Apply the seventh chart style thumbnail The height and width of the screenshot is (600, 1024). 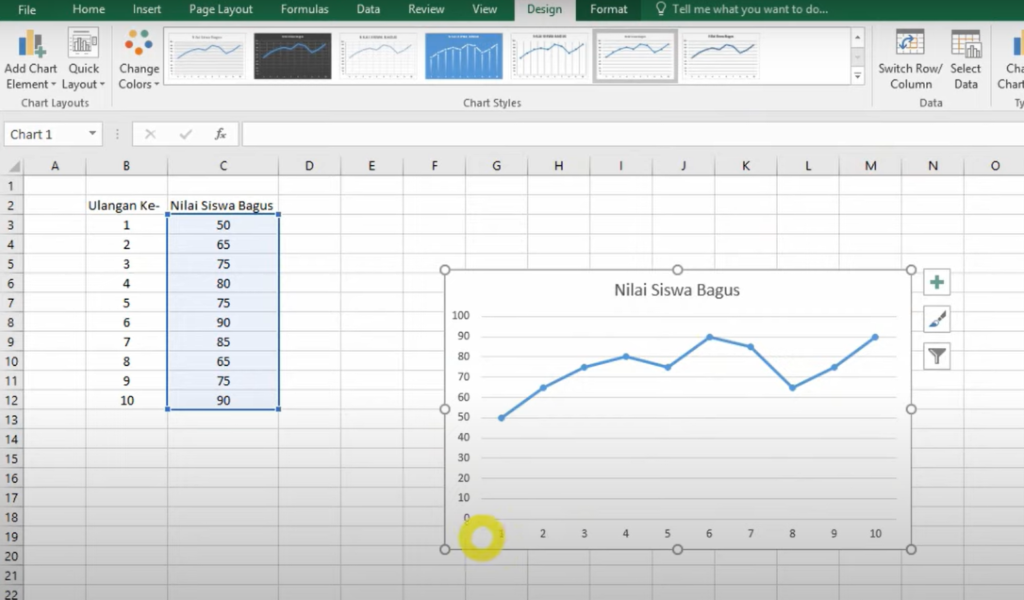tap(720, 56)
